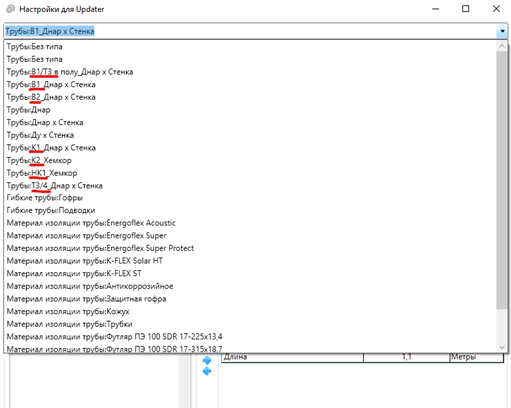Click the dropdown list scroll-up arrow
This screenshot has width=511, height=408.
click(502, 46)
